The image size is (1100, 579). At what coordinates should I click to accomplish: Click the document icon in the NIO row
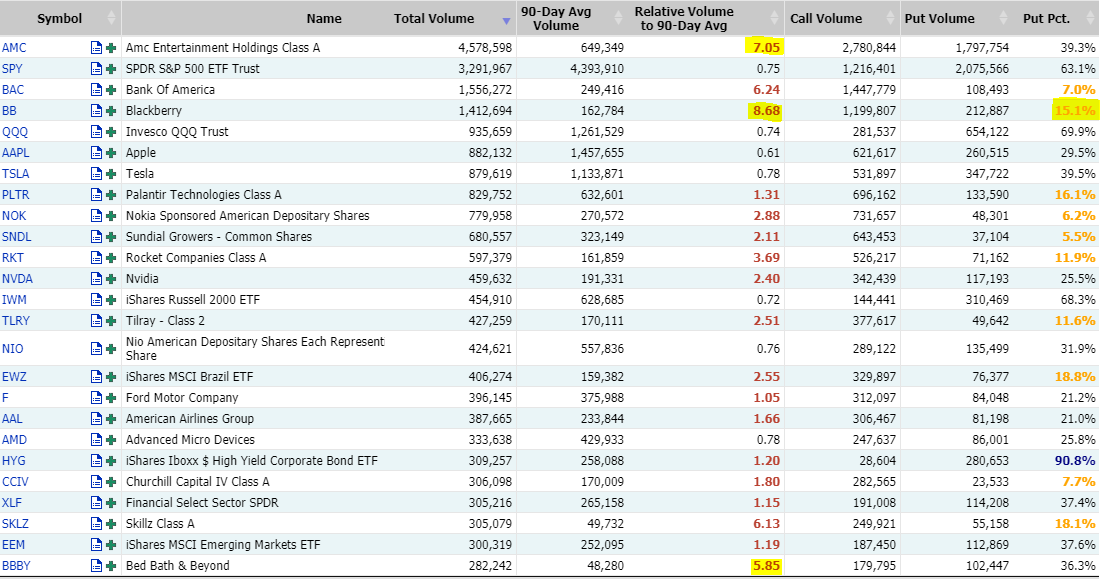click(x=96, y=349)
